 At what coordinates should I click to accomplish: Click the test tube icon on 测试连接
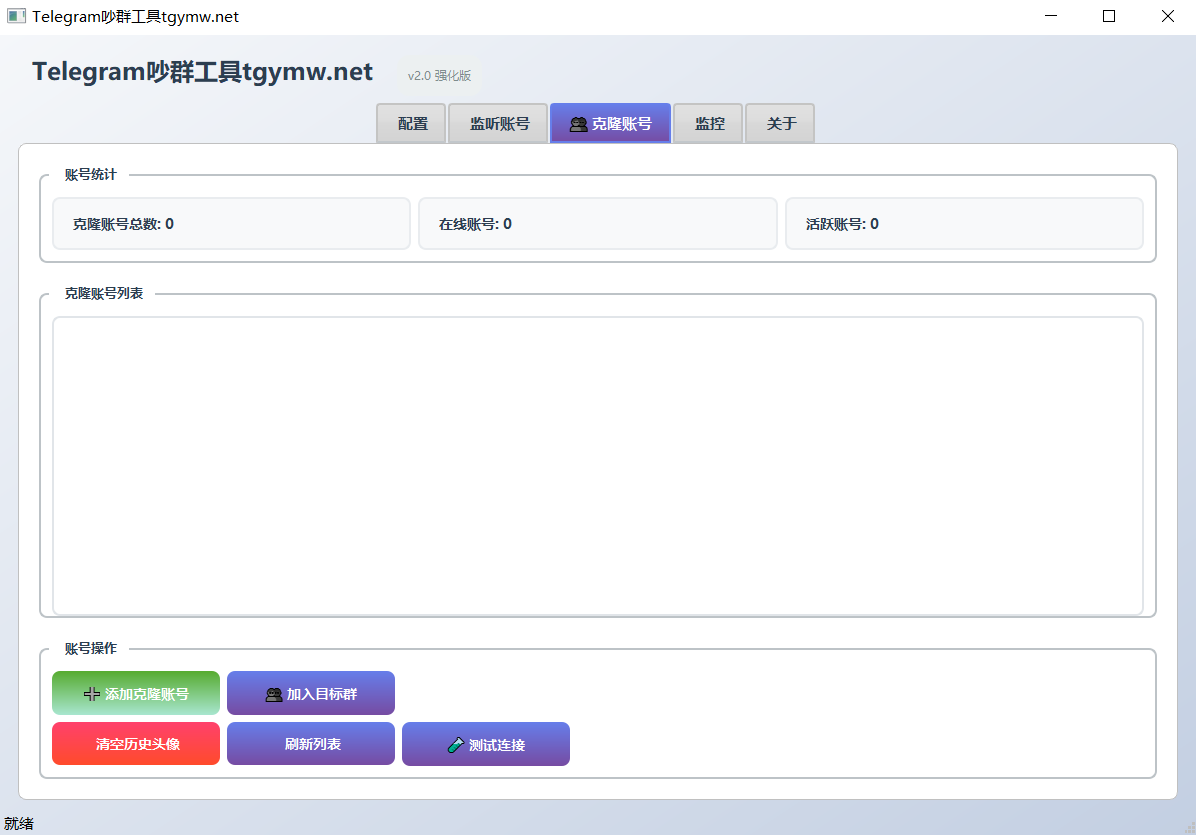click(455, 745)
